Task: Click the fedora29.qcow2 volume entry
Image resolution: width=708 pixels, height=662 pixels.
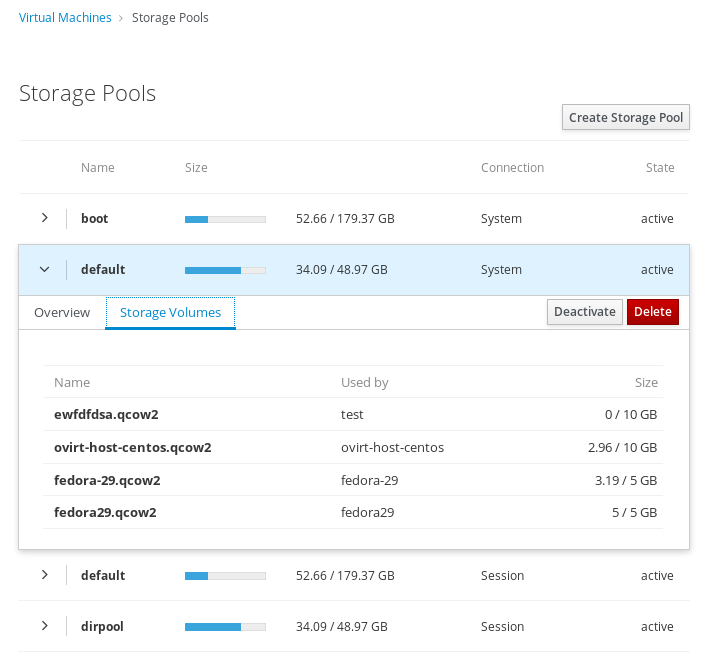Action: coord(105,513)
